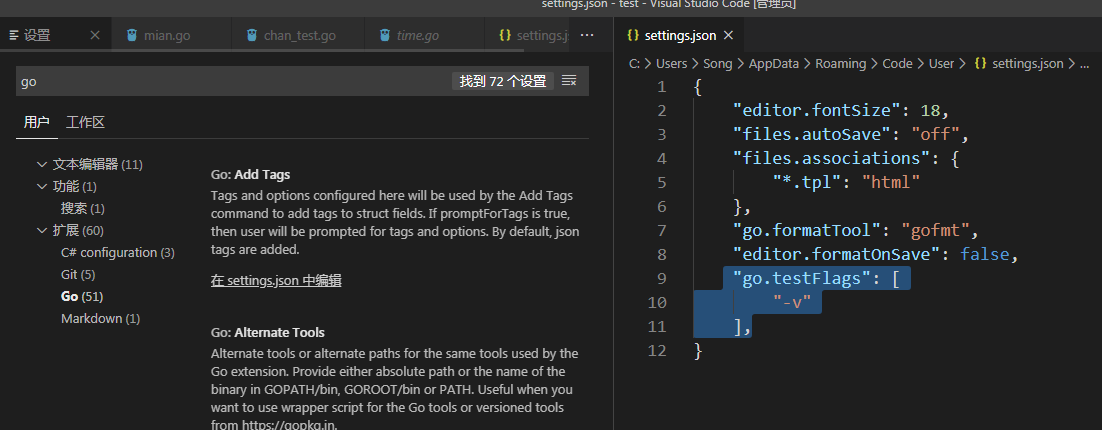
Task: Click the Go file icon on chan_test.go tab
Action: click(x=252, y=35)
